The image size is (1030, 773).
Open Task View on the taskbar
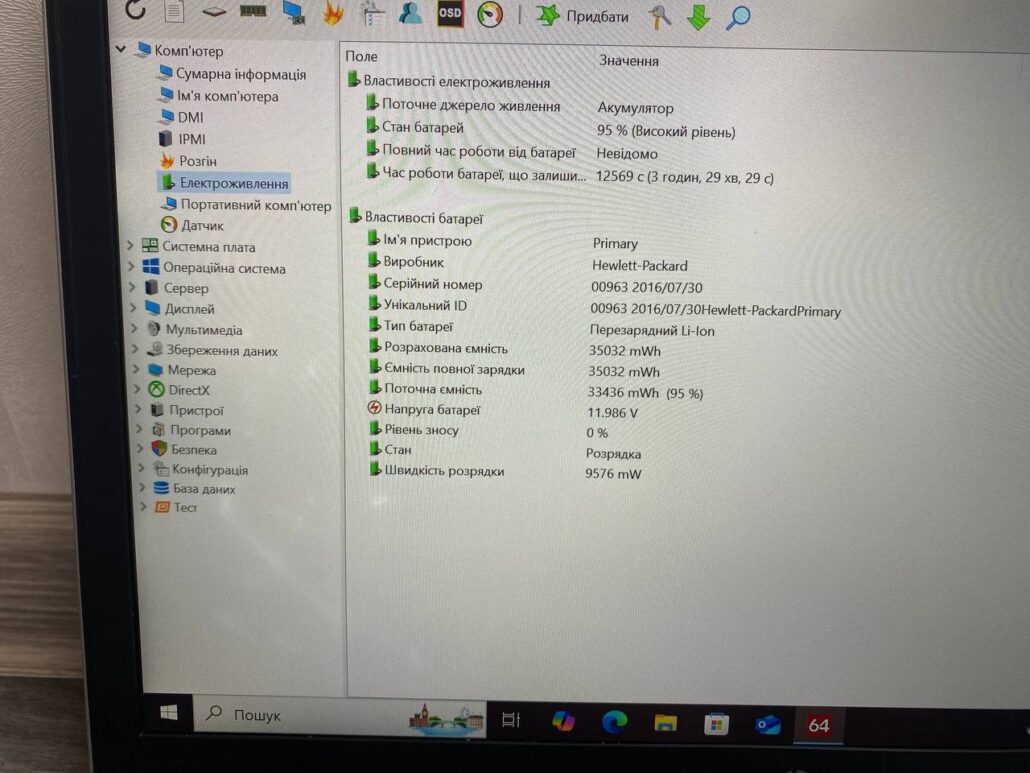[511, 720]
